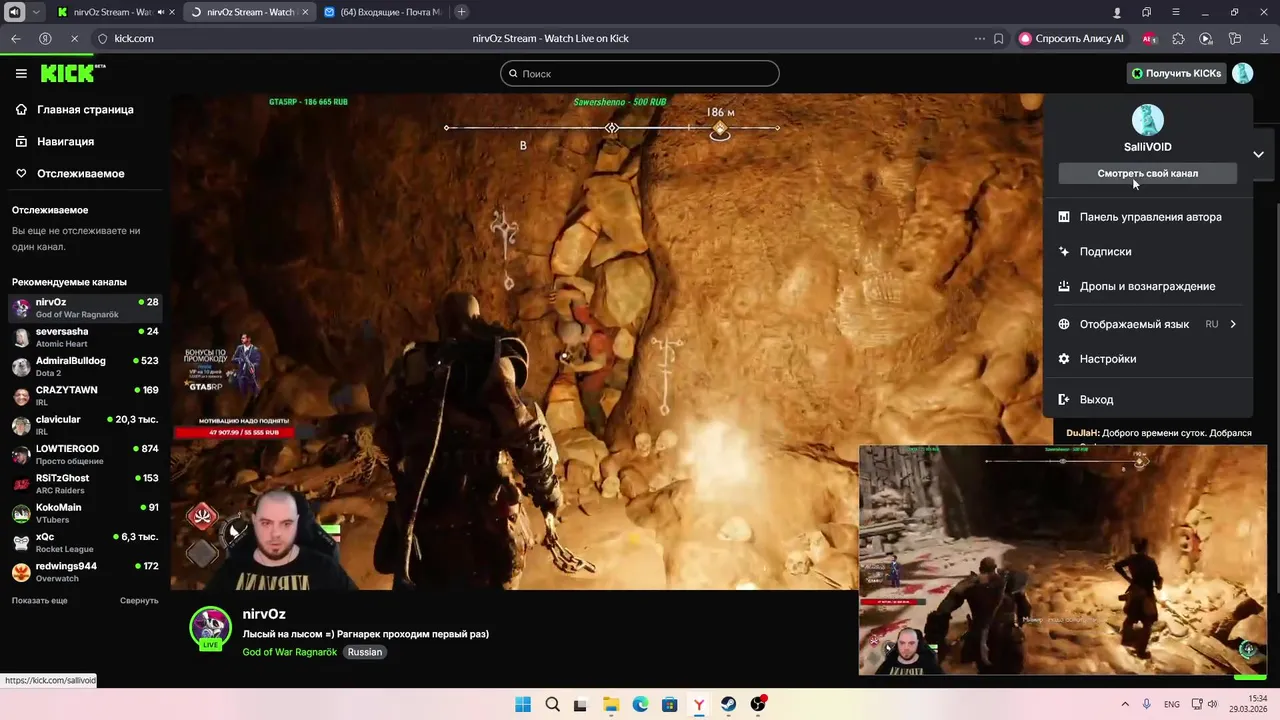Select Выход to log out
The width and height of the screenshot is (1280, 720).
click(x=1147, y=399)
